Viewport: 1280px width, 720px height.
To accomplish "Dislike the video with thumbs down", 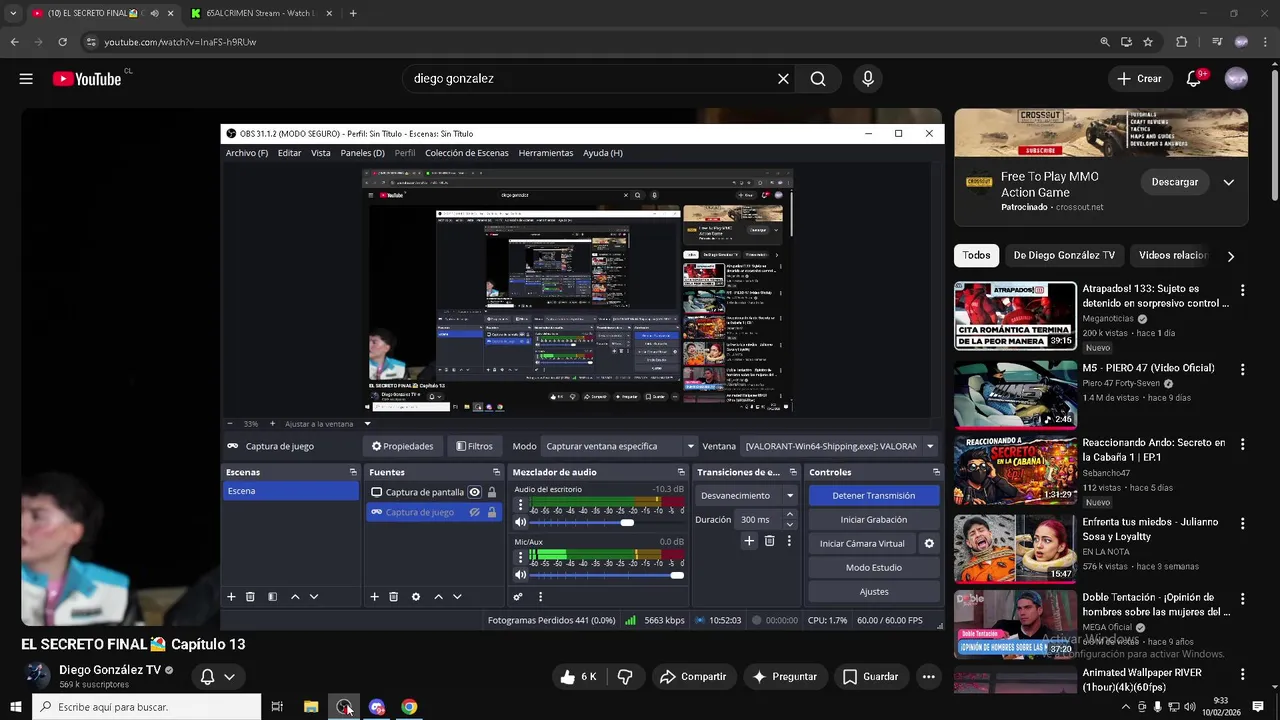I will (x=625, y=677).
